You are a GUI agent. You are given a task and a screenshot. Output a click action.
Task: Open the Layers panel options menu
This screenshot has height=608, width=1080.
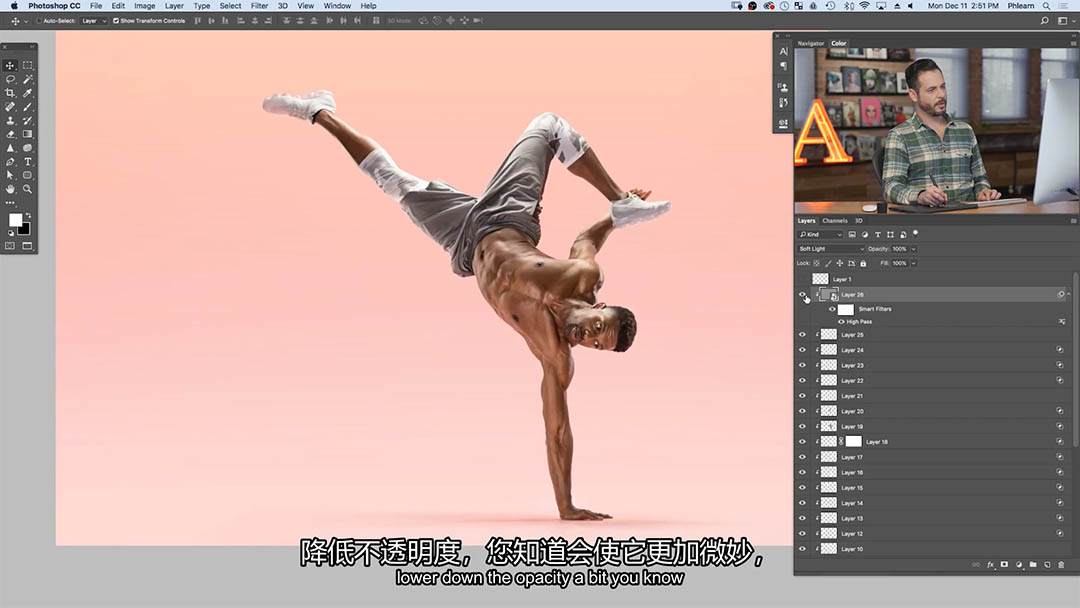1073,221
